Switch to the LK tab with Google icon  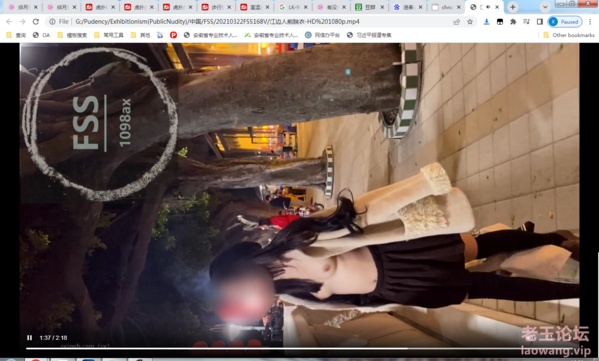pos(293,7)
